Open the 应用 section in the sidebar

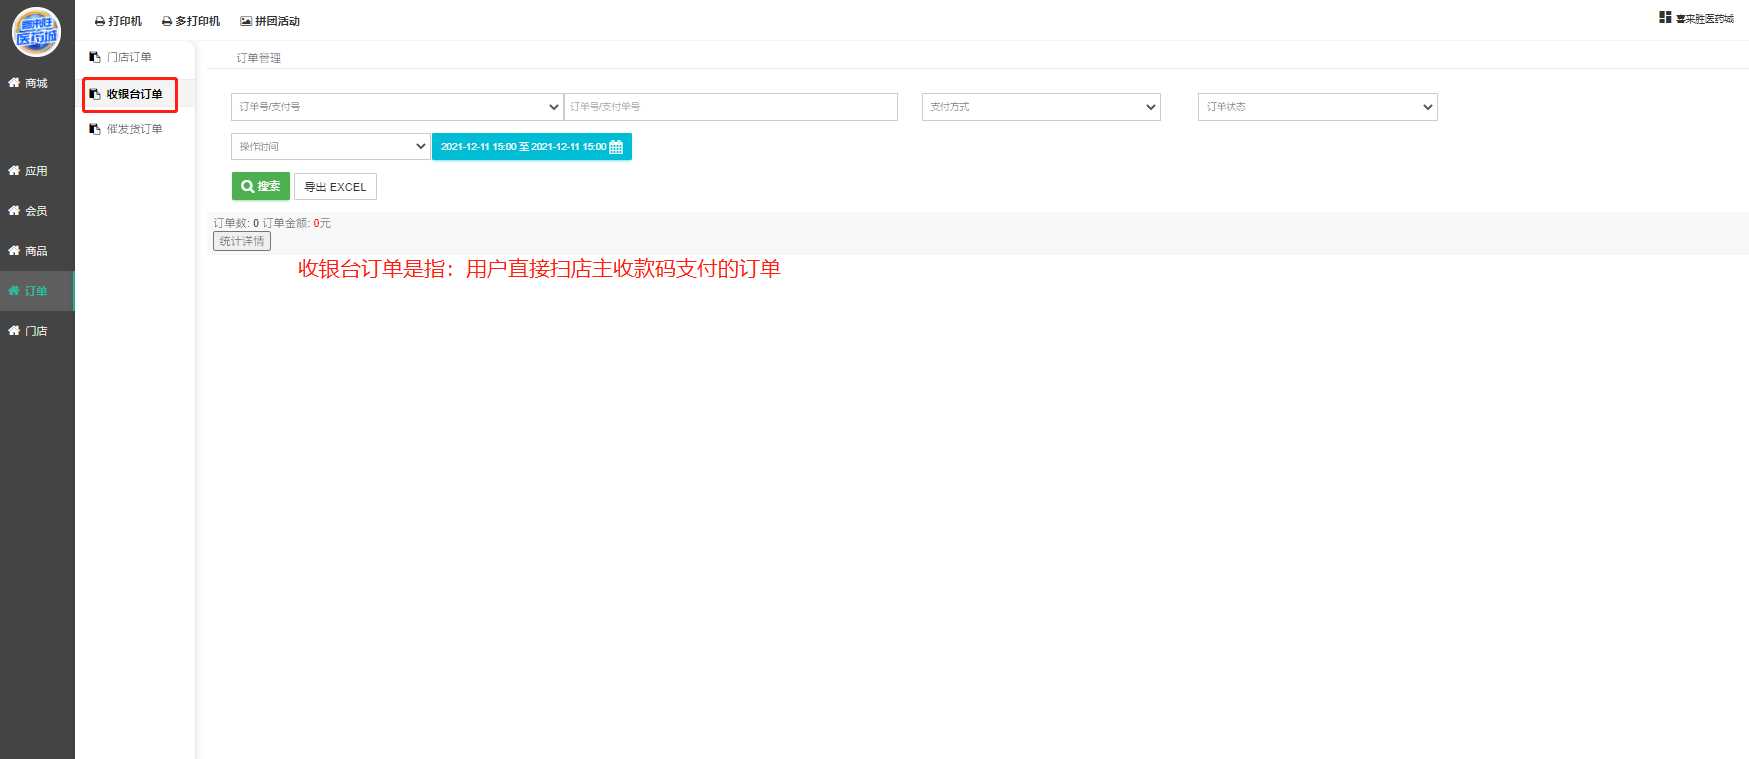point(29,171)
